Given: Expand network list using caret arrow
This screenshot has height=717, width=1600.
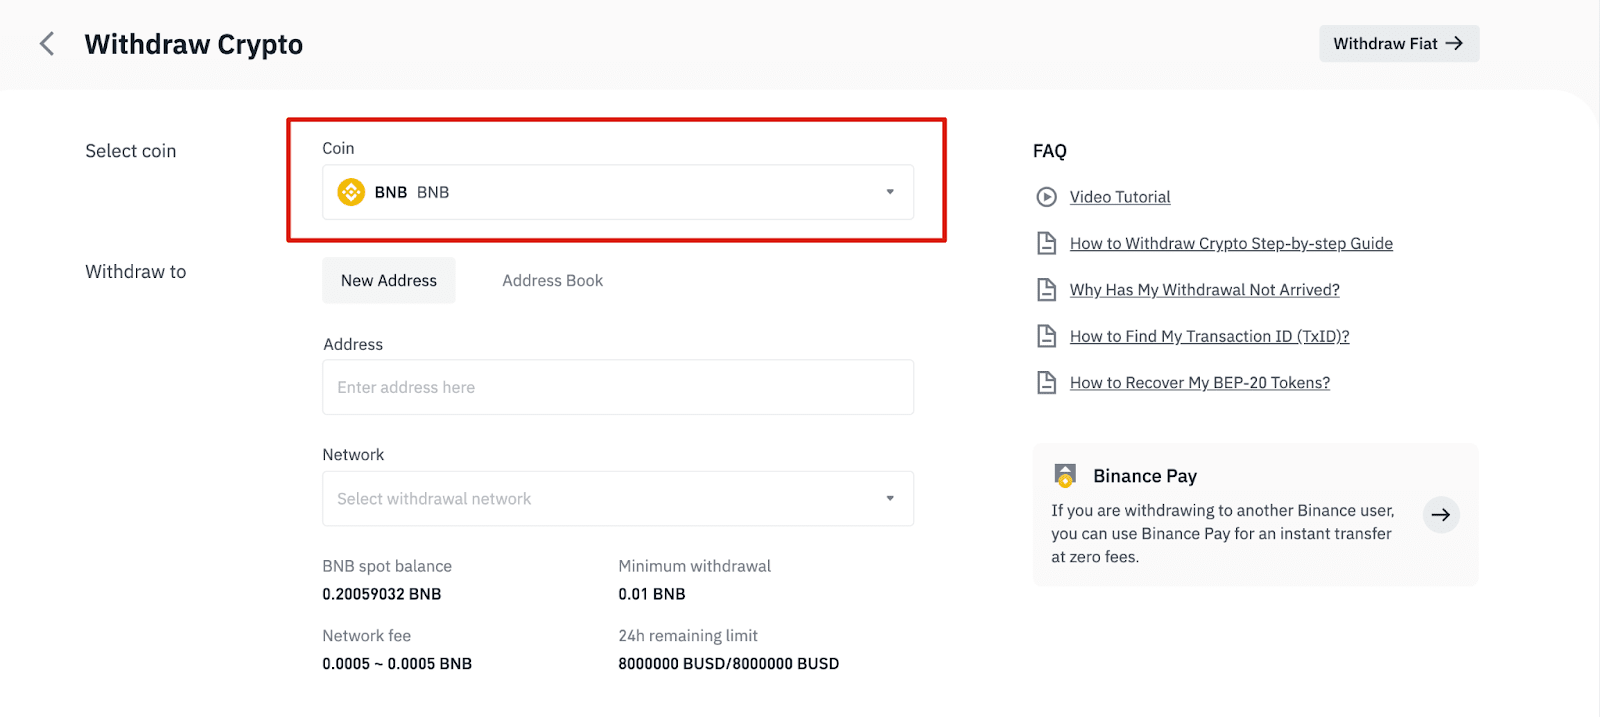Looking at the screenshot, I should point(890,498).
